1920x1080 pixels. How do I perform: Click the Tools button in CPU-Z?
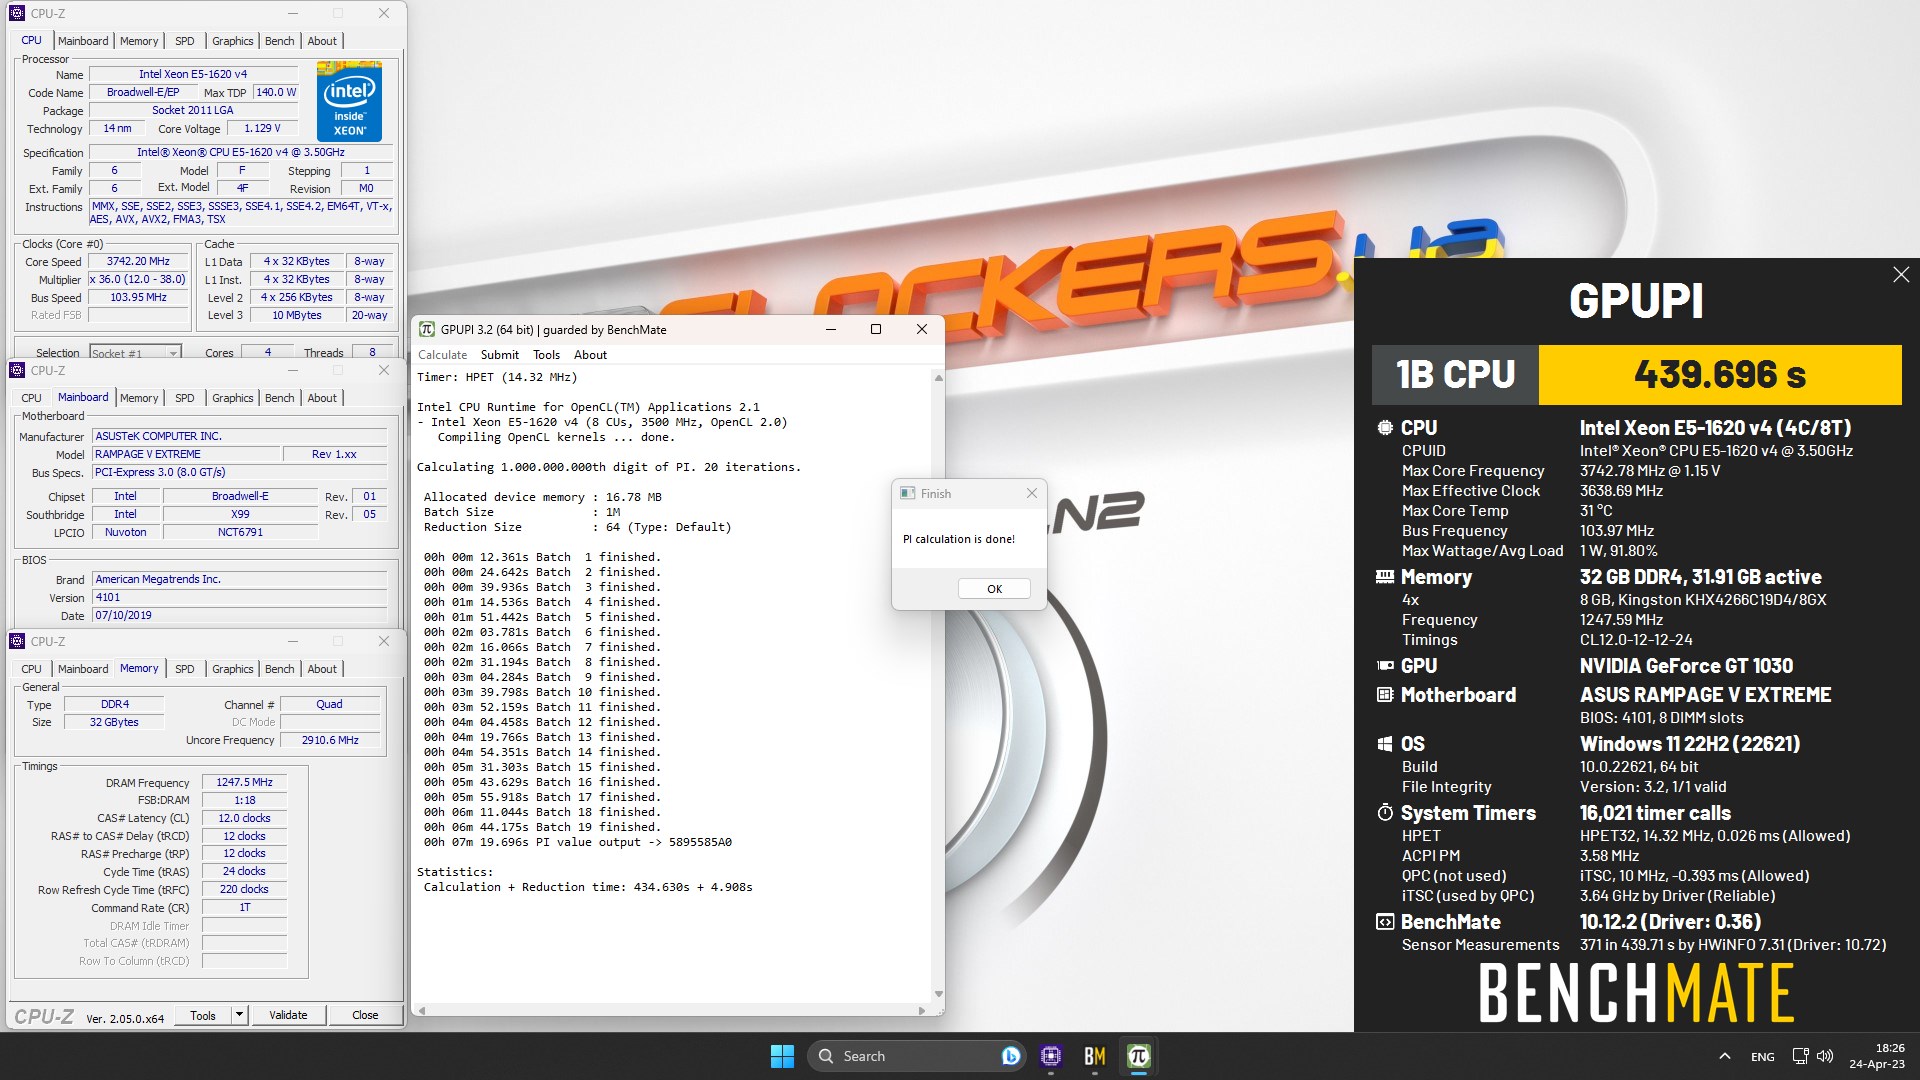point(203,1015)
